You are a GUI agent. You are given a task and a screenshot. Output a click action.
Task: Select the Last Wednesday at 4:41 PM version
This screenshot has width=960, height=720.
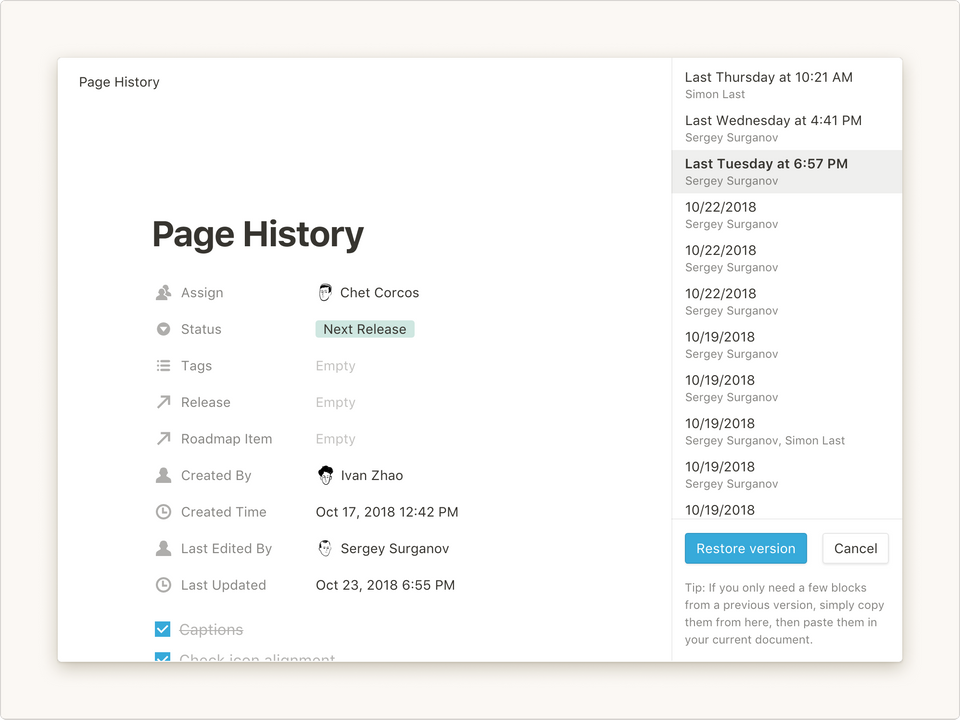click(x=786, y=128)
